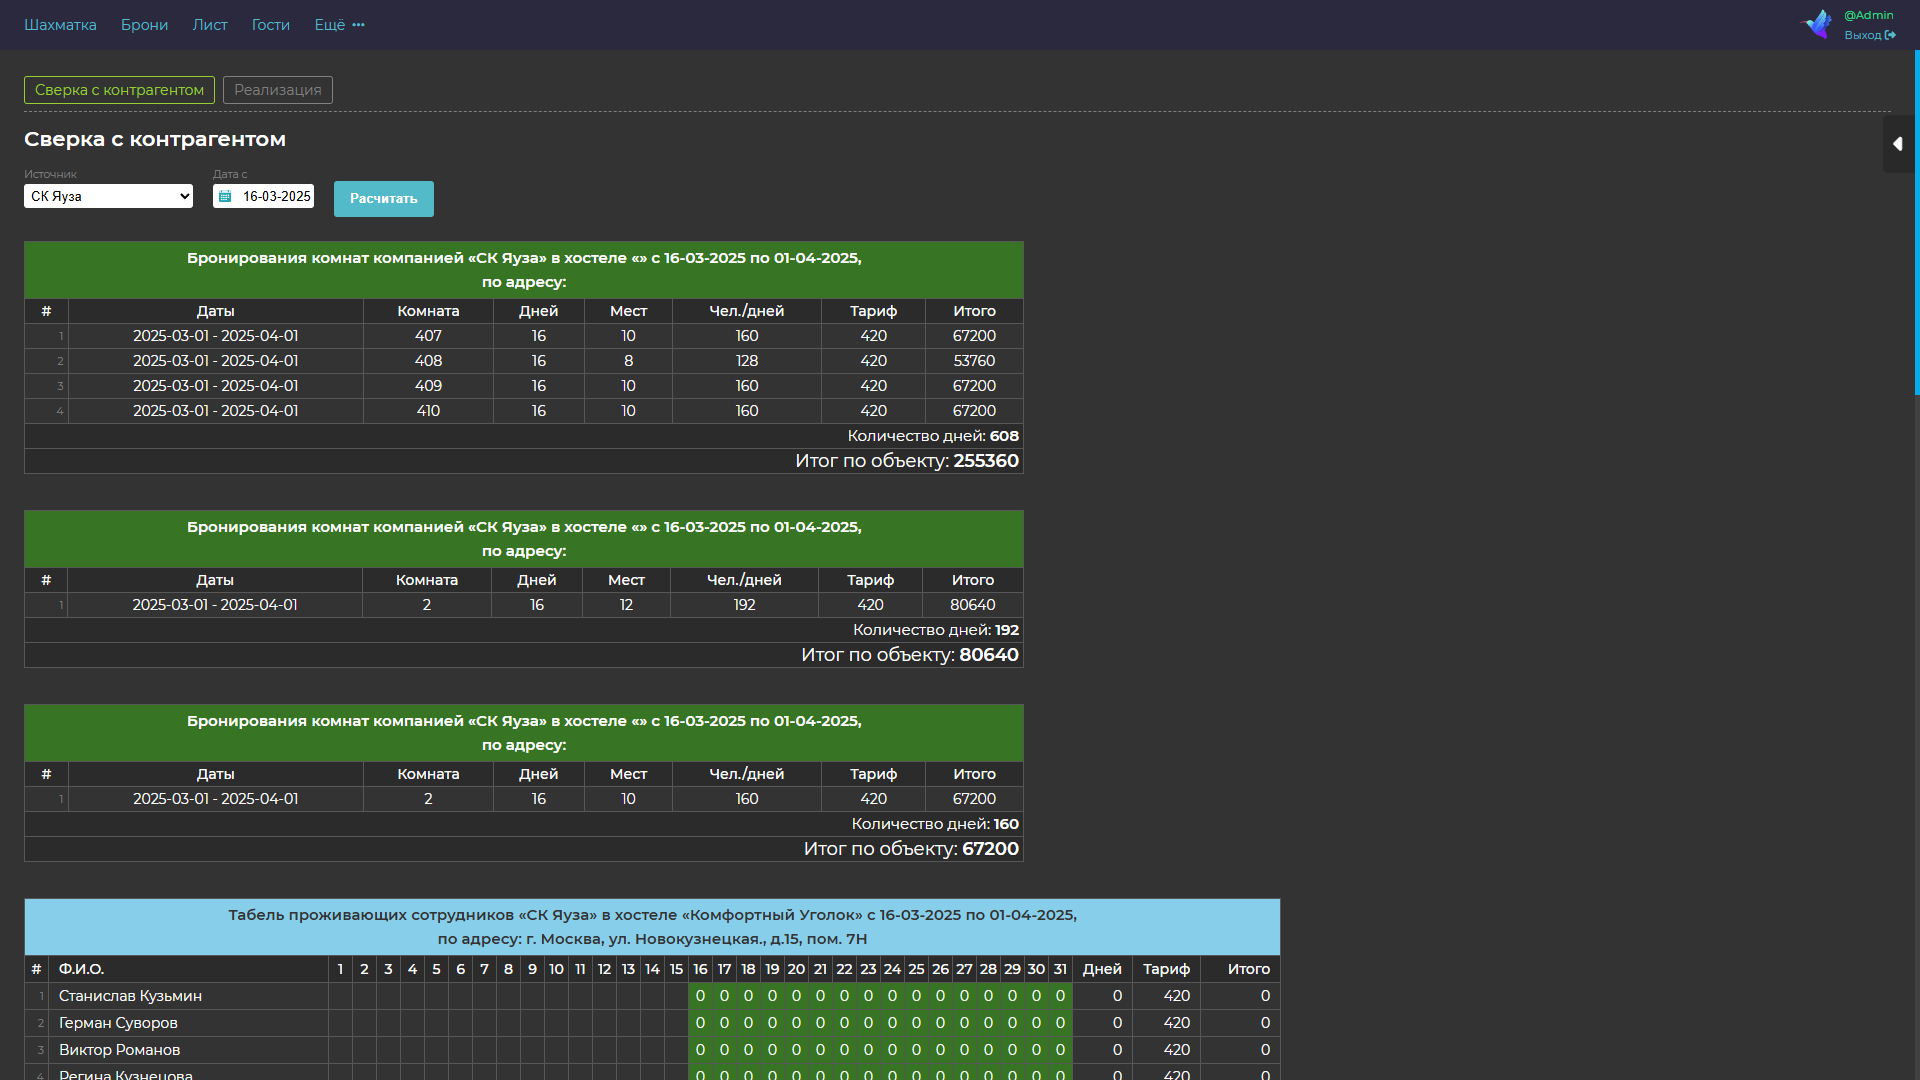1920x1080 pixels.
Task: Expand the side panel arrow
Action: coord(1897,144)
